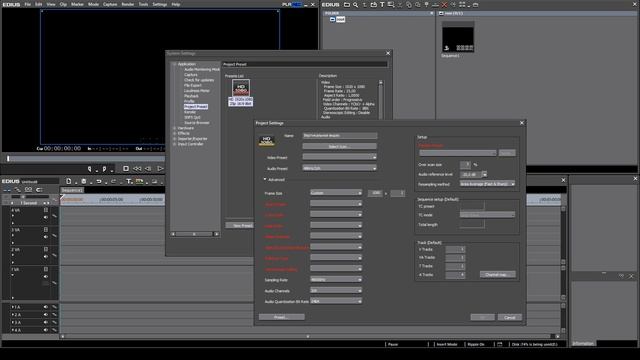The height and width of the screenshot is (360, 640).
Task: Click the redo icon in timeline toolbar
Action: click(113, 181)
